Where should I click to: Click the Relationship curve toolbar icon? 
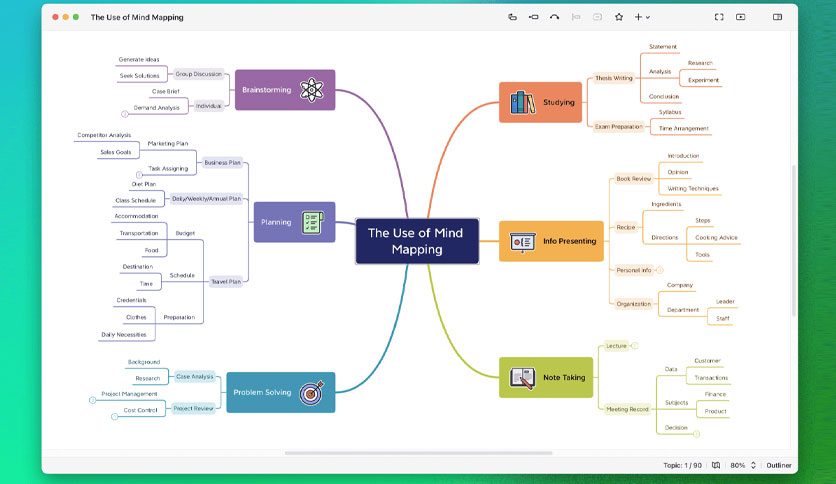tap(554, 17)
